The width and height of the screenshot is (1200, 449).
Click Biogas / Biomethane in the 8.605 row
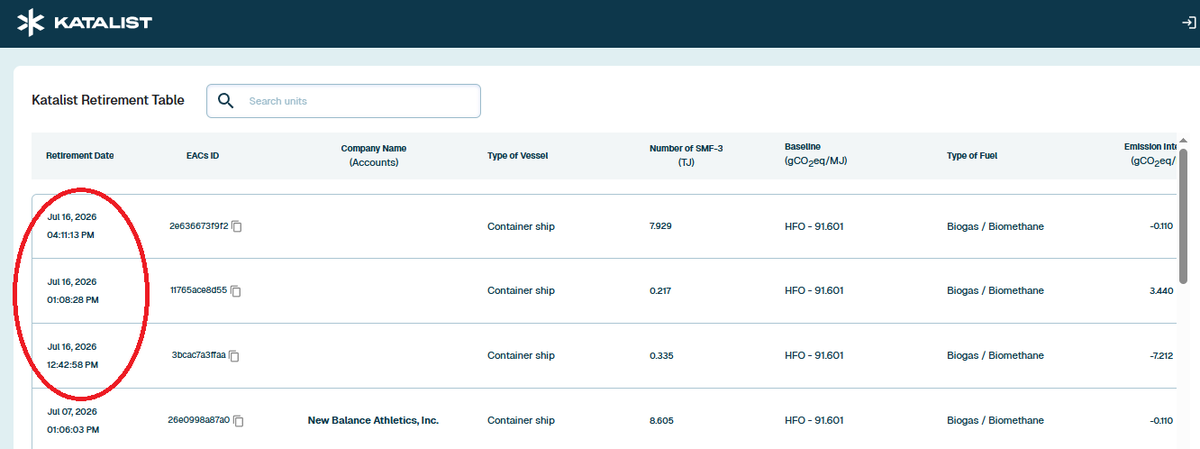[x=995, y=421]
